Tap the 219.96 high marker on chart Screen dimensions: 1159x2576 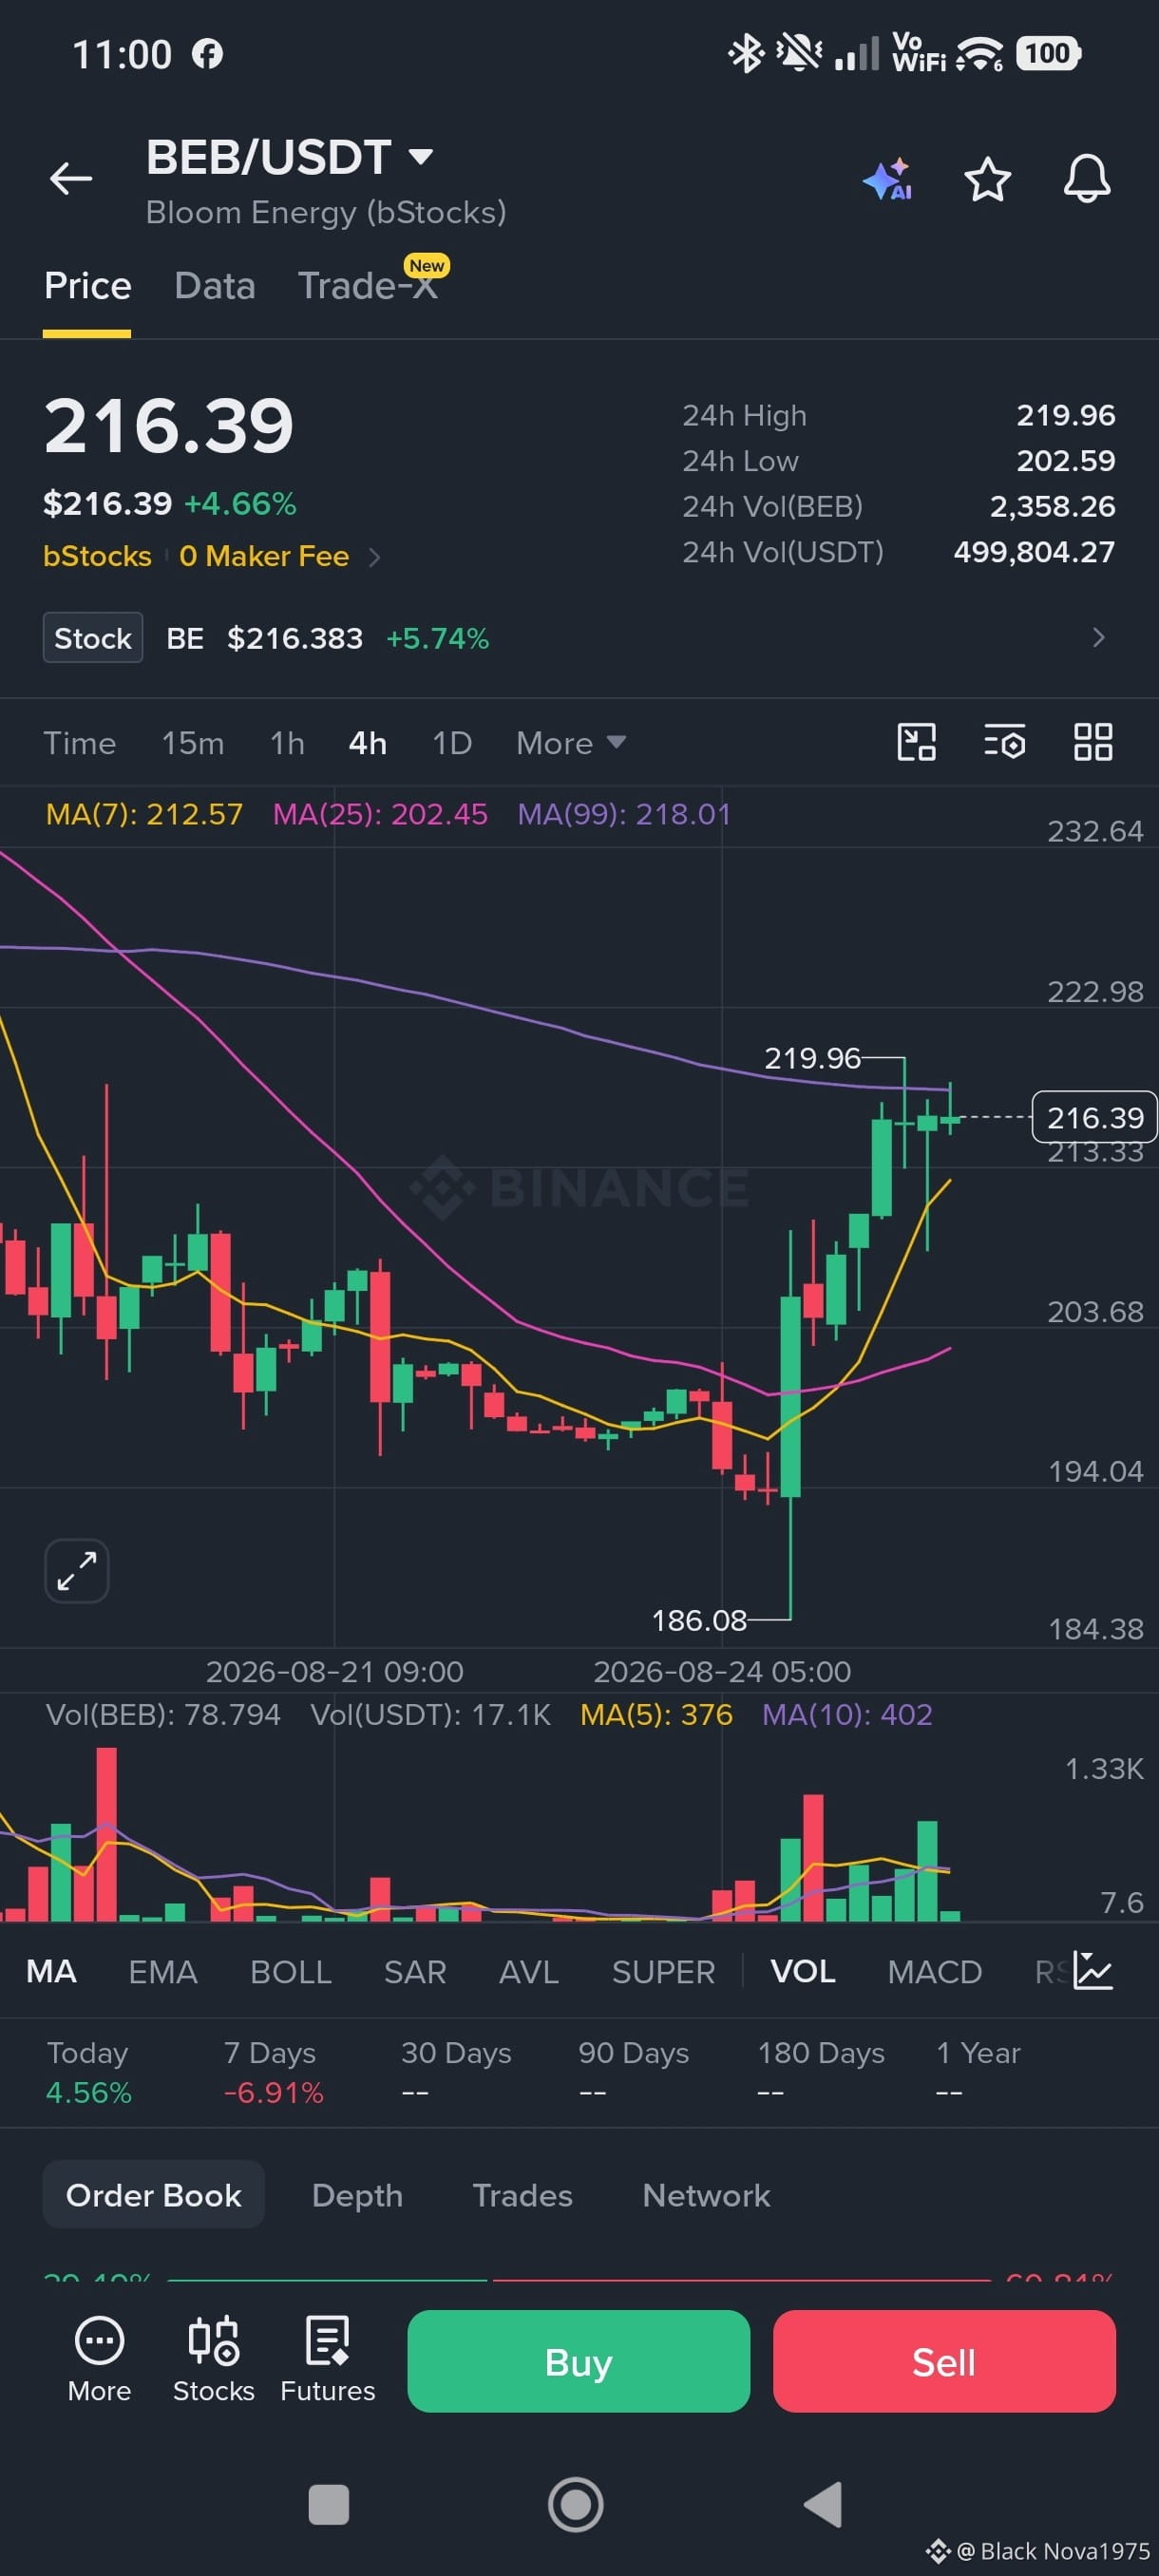pyautogui.click(x=812, y=1058)
